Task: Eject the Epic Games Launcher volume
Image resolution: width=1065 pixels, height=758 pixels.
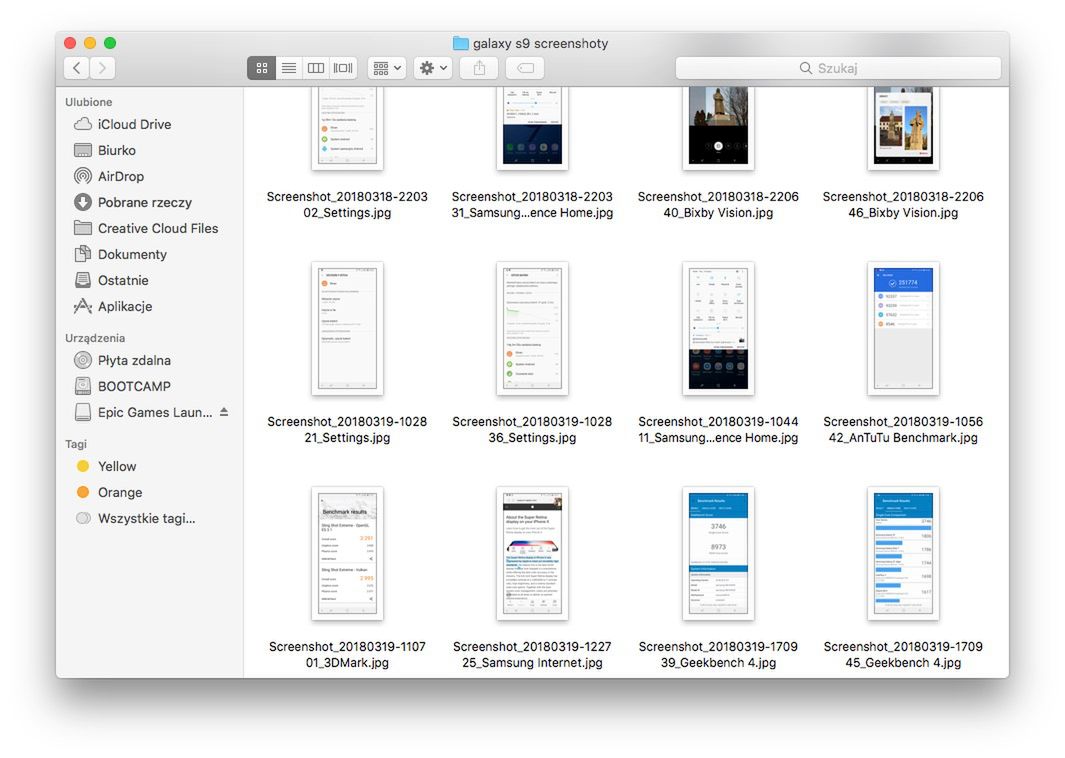Action: pos(224,412)
